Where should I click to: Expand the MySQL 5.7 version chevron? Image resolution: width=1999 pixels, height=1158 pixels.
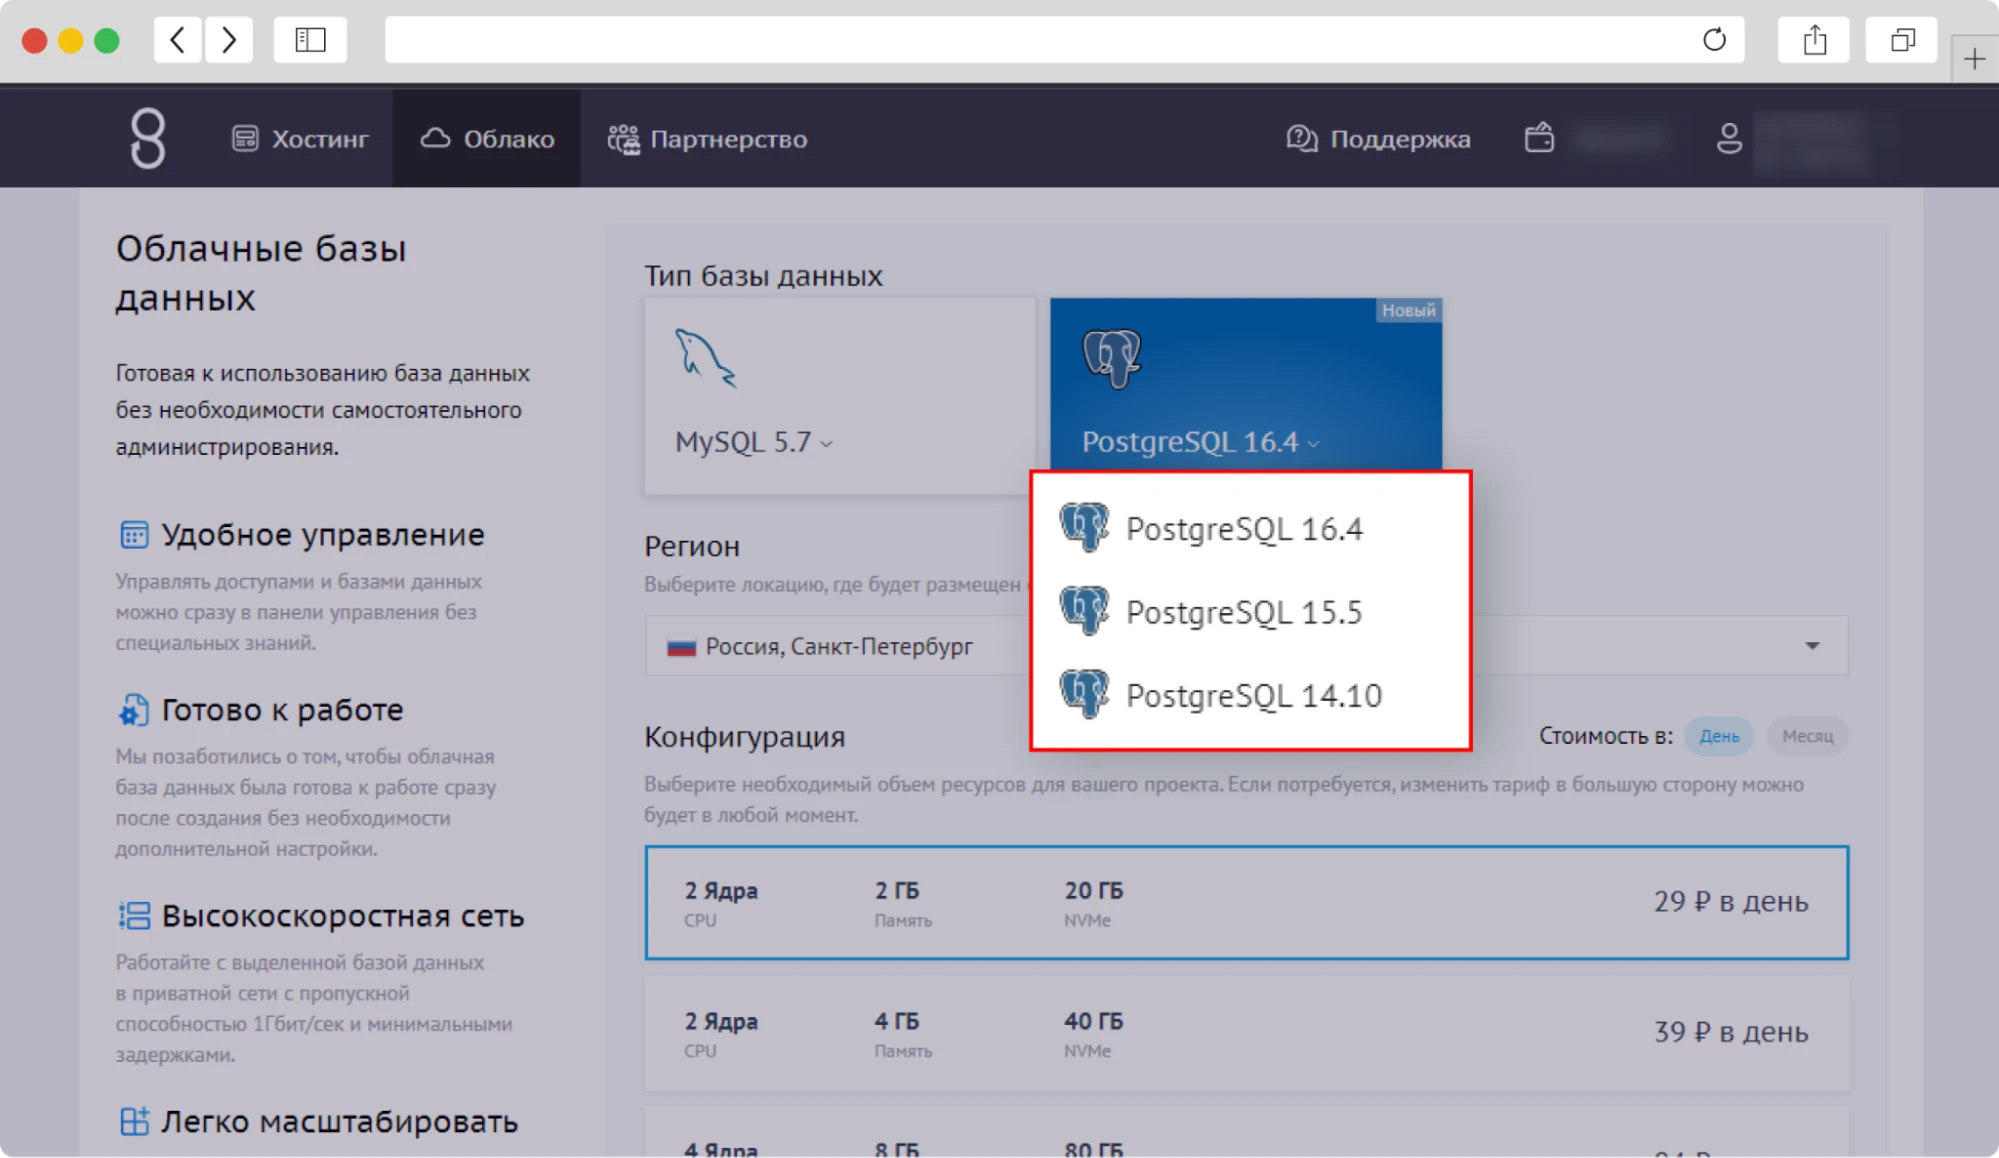pyautogui.click(x=825, y=444)
